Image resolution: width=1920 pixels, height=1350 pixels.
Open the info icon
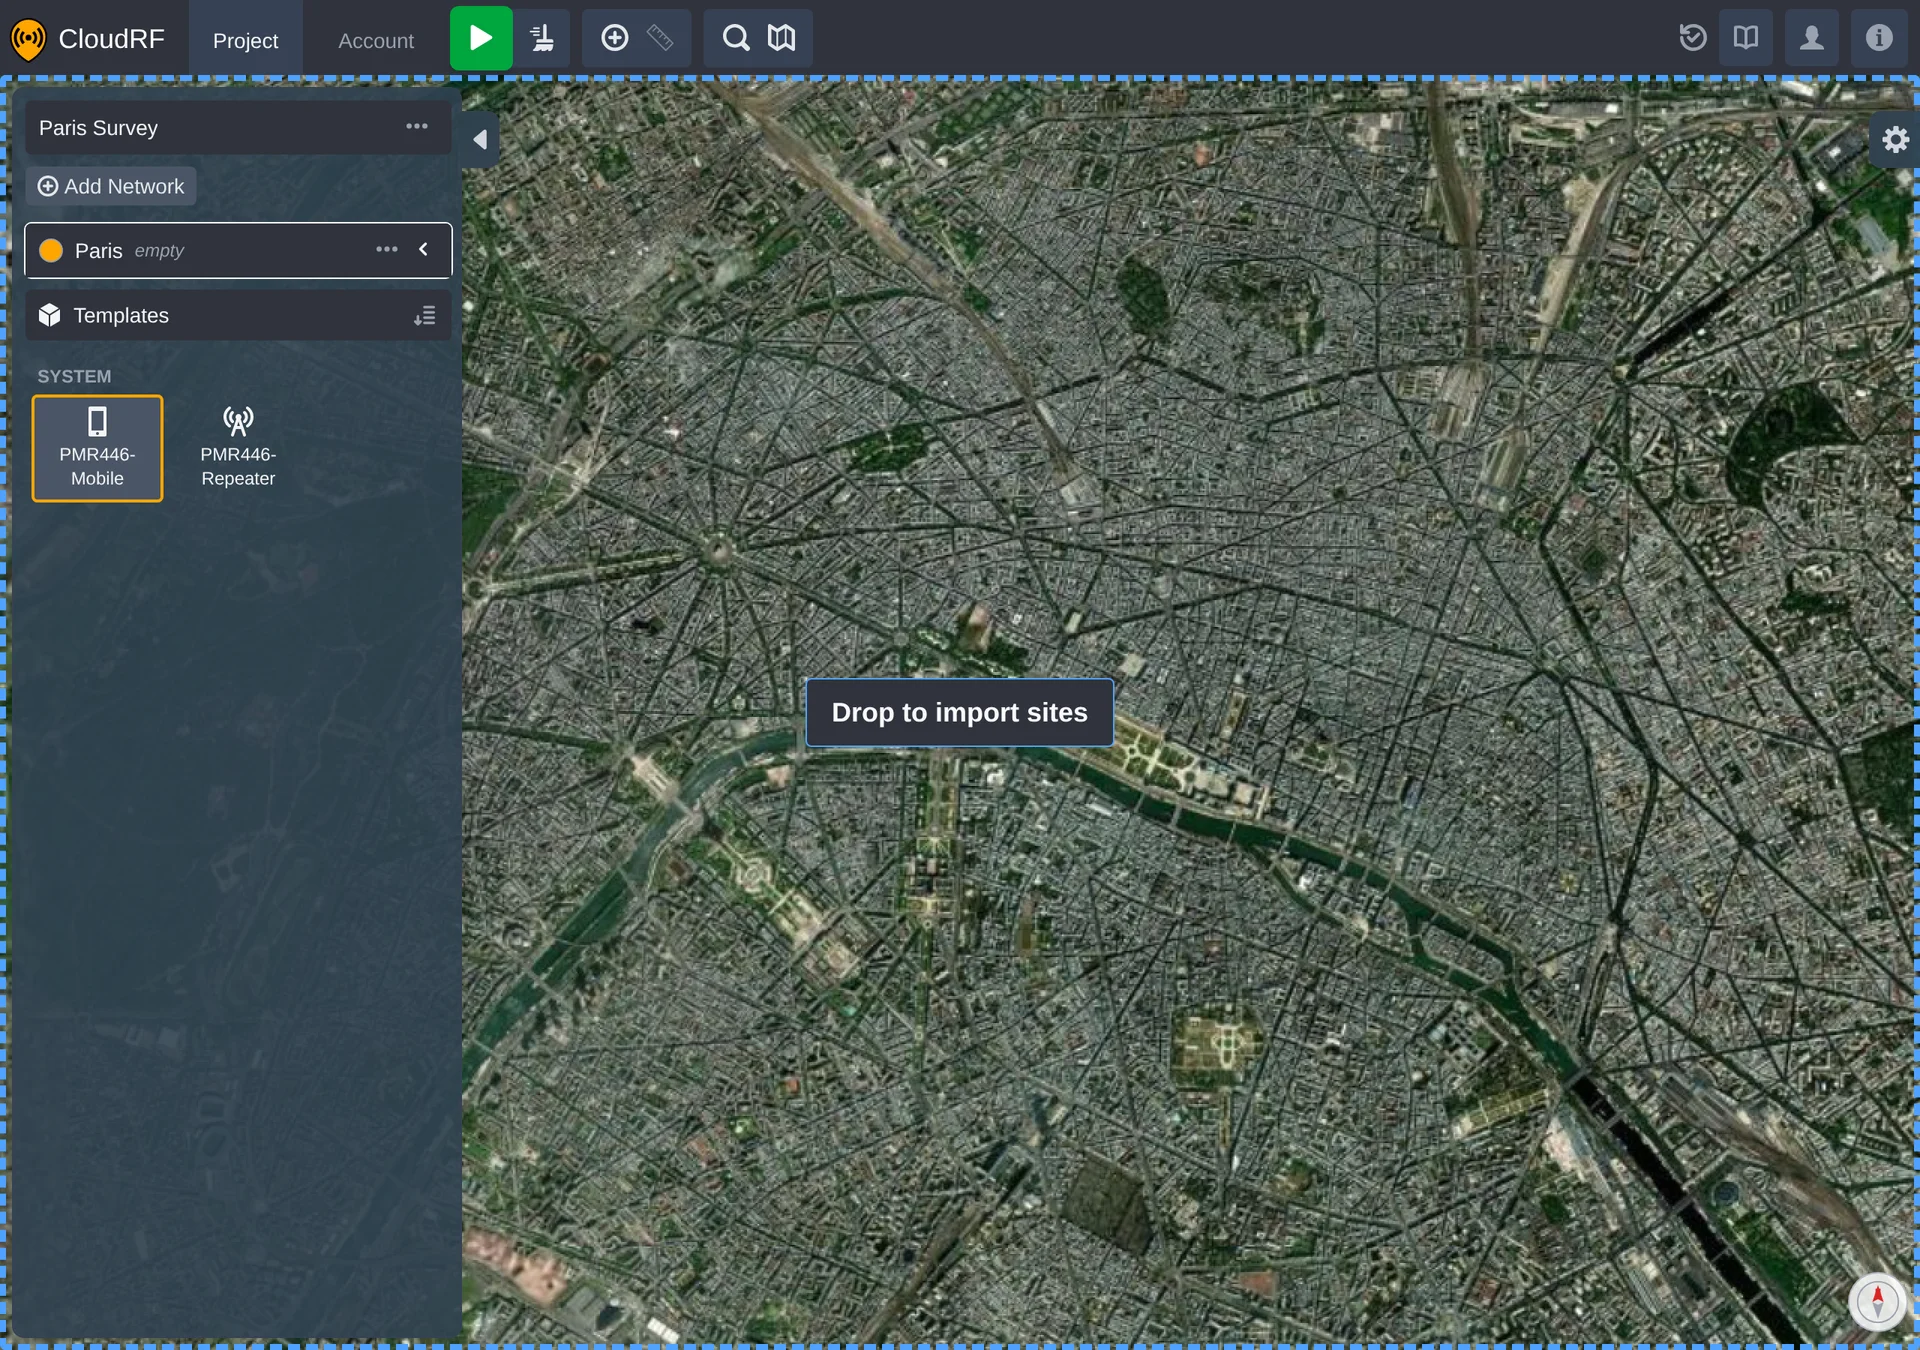tap(1879, 38)
